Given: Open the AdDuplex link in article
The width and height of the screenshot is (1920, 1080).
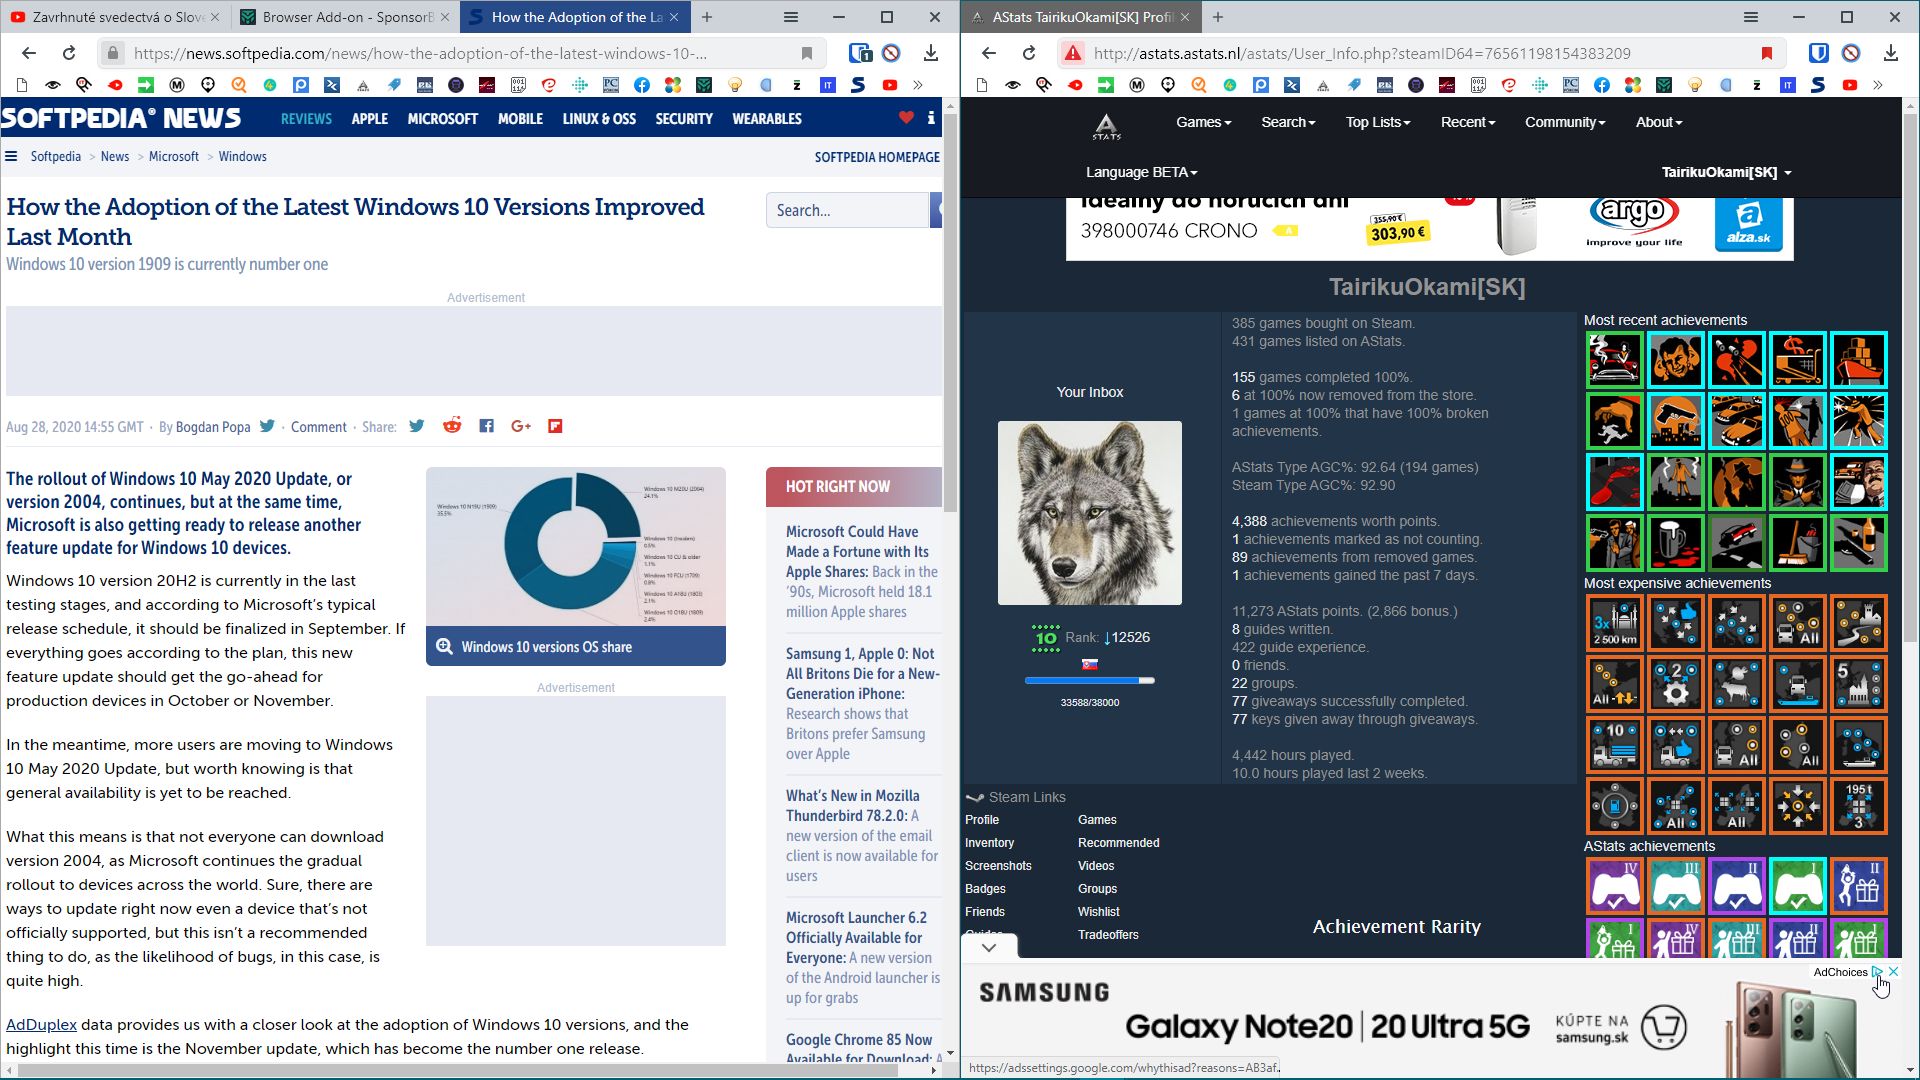Looking at the screenshot, I should pyautogui.click(x=41, y=1024).
